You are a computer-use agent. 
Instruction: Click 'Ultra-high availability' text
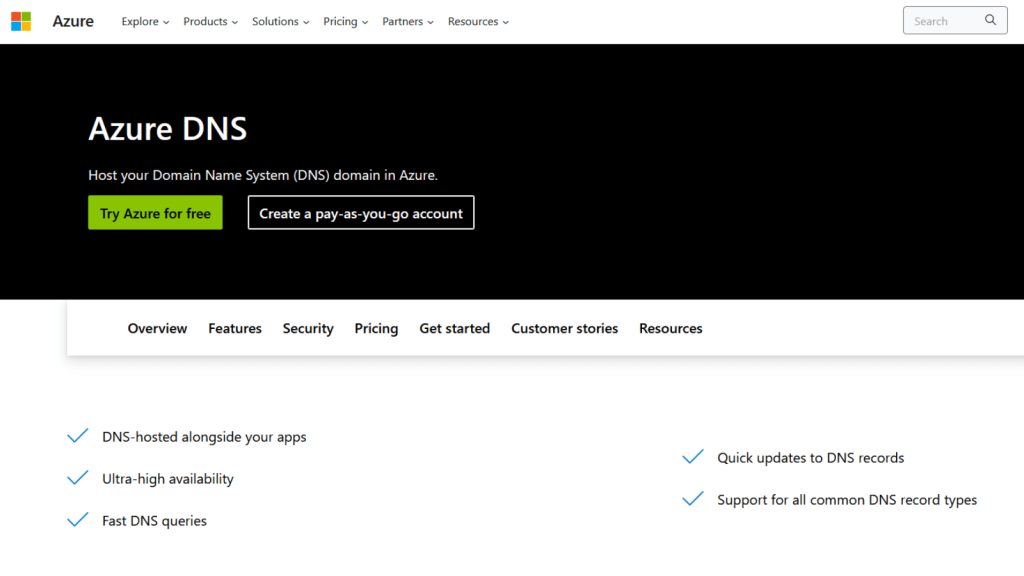pos(168,479)
